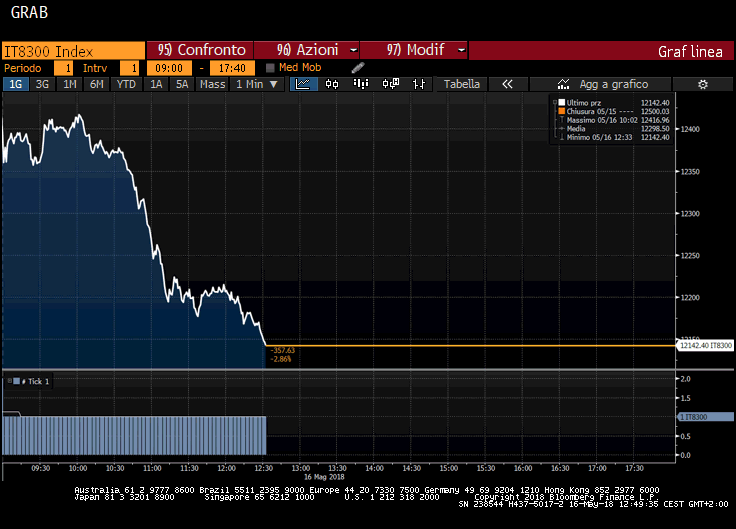Click the Ultimo prz white legend swatch

(561, 102)
